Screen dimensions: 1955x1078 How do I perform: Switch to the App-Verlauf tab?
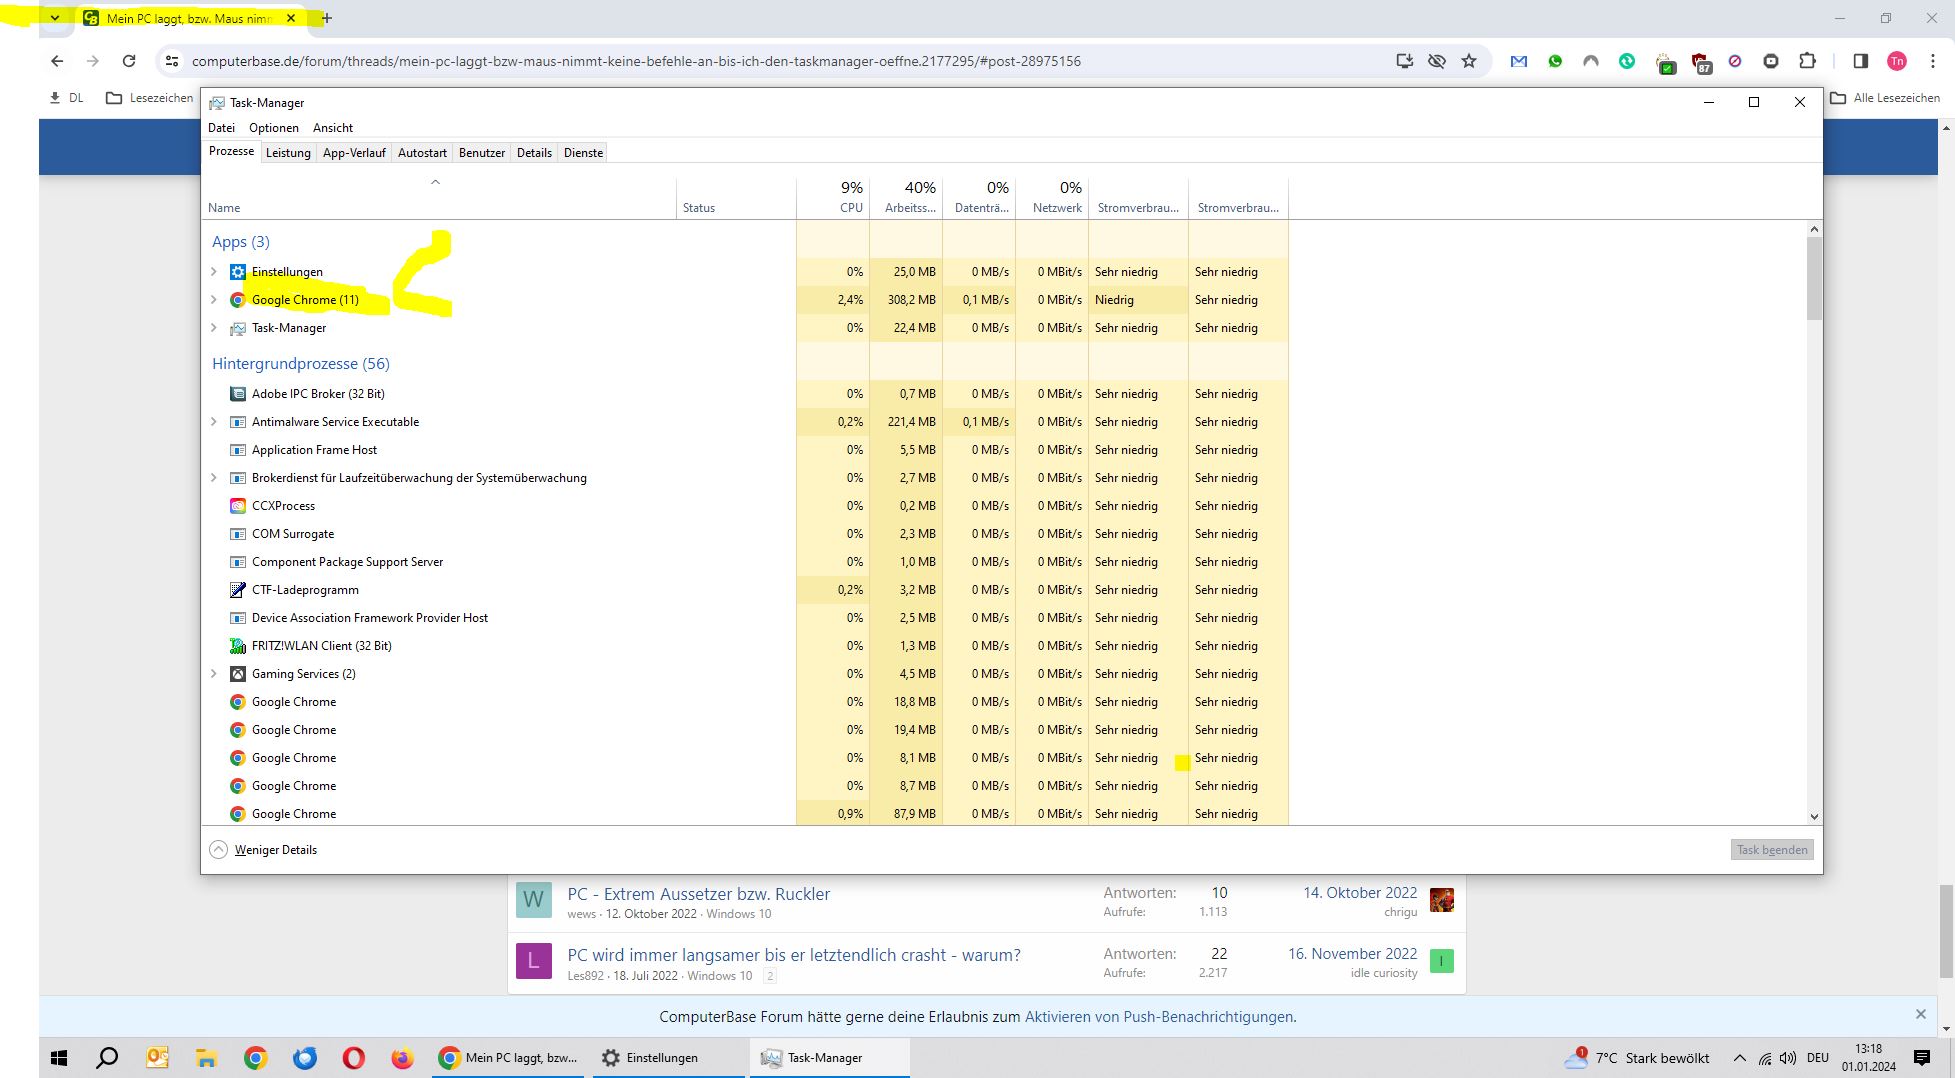click(x=354, y=153)
